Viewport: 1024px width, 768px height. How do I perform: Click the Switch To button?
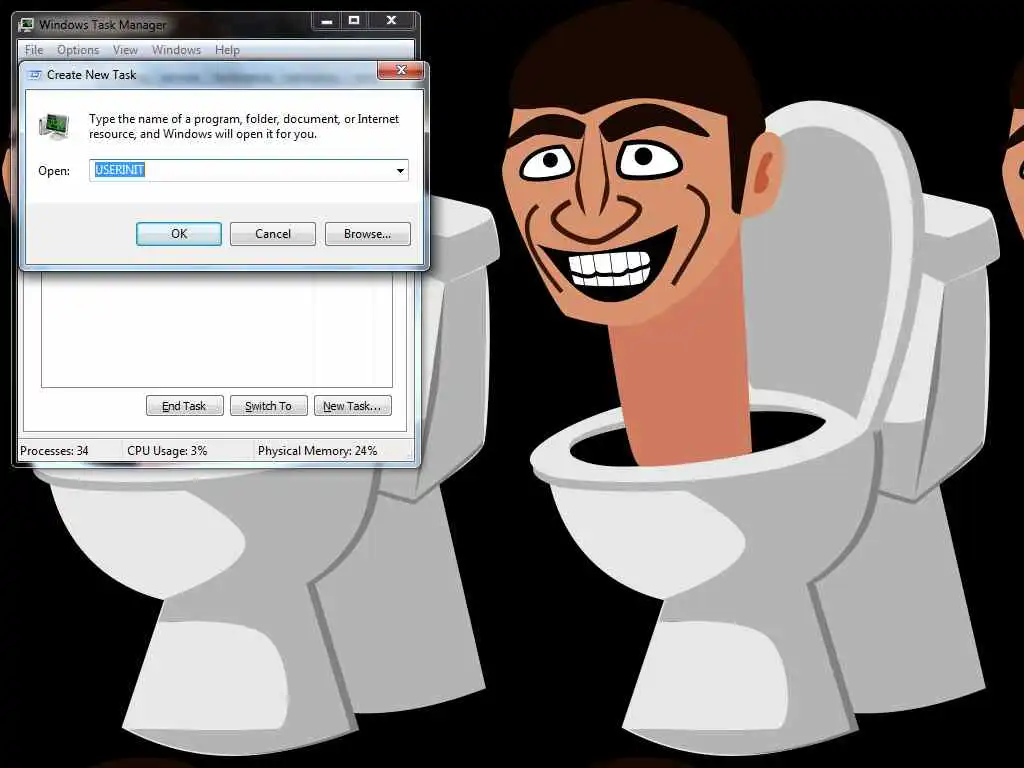268,406
